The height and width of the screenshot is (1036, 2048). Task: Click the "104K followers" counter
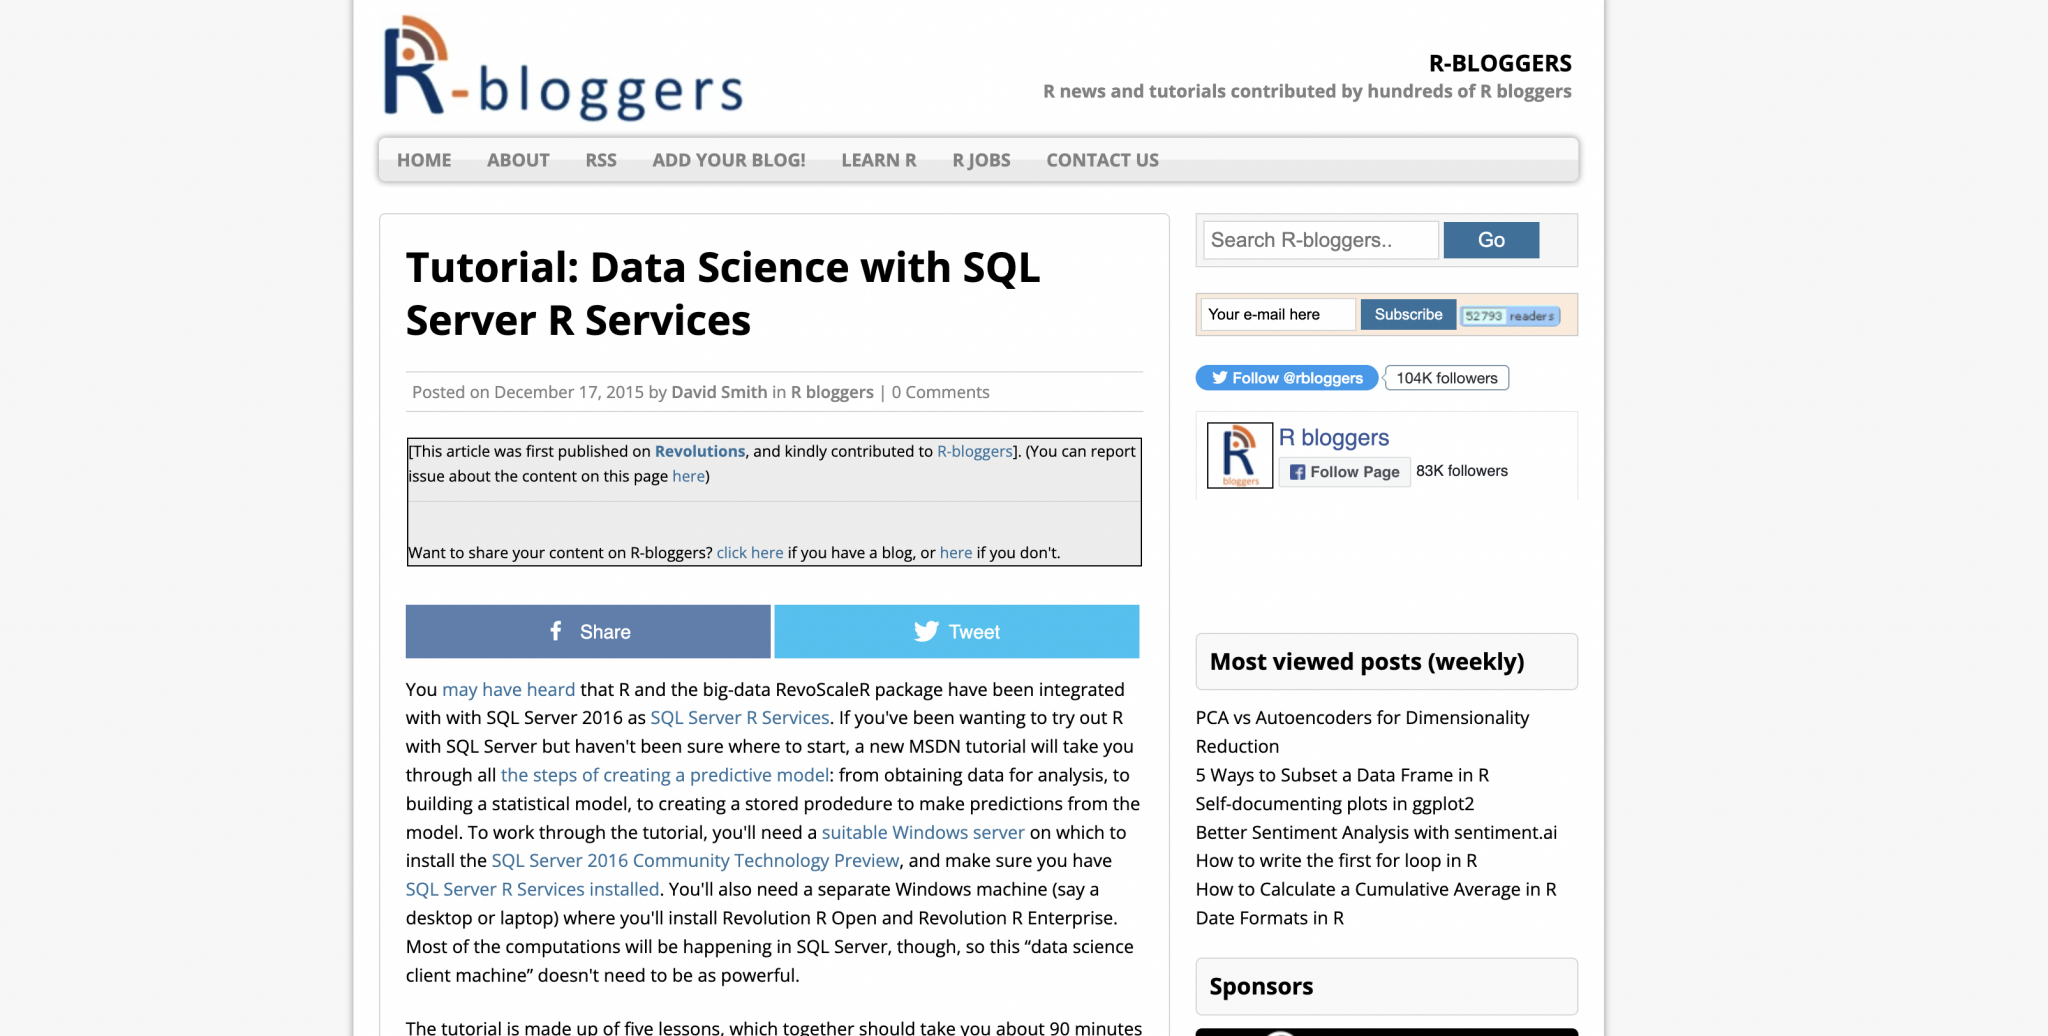point(1446,377)
